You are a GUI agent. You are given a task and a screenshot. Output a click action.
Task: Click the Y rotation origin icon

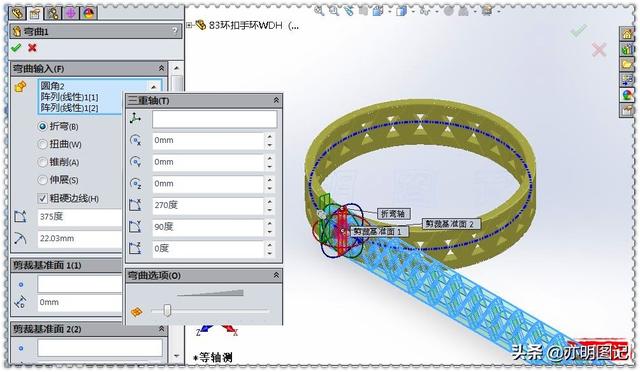coord(135,162)
